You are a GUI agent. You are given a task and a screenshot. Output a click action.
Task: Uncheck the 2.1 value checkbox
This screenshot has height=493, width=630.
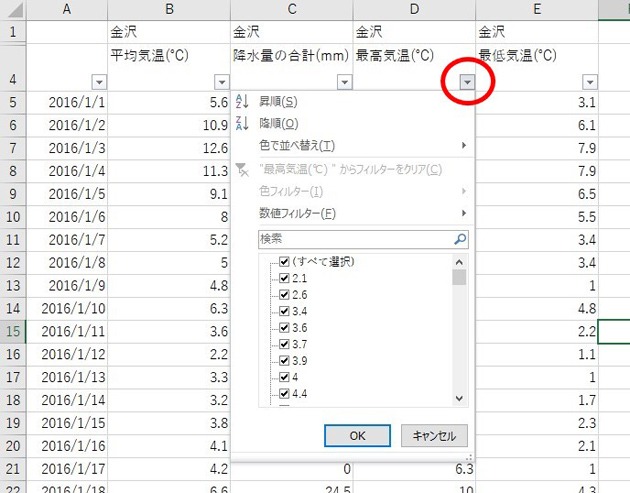[x=285, y=279]
